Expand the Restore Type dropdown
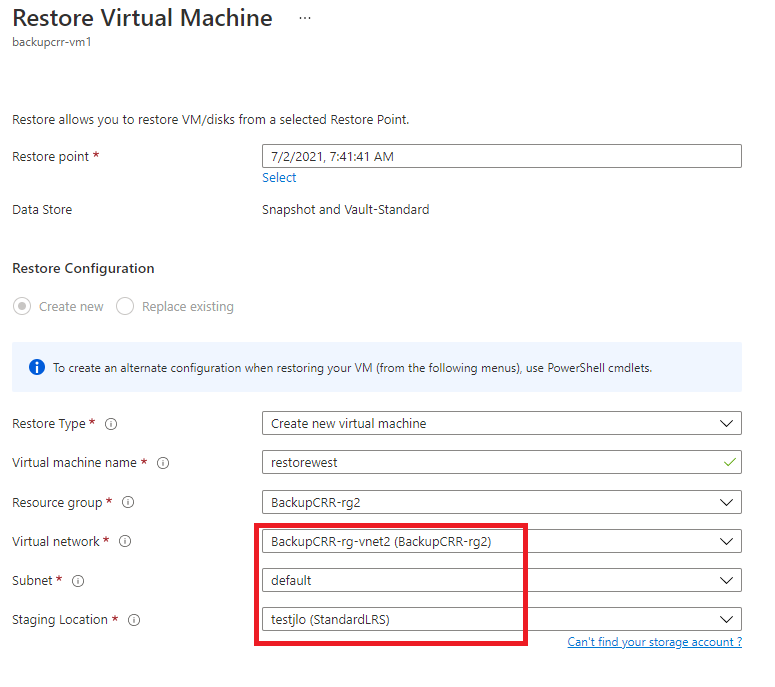Viewport: 775px width, 687px height. (502, 424)
